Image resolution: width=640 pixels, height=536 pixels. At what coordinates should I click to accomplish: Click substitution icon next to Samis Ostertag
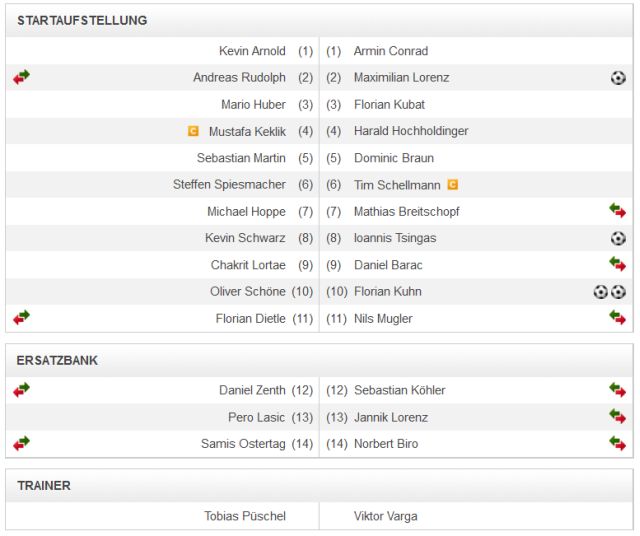tap(21, 443)
